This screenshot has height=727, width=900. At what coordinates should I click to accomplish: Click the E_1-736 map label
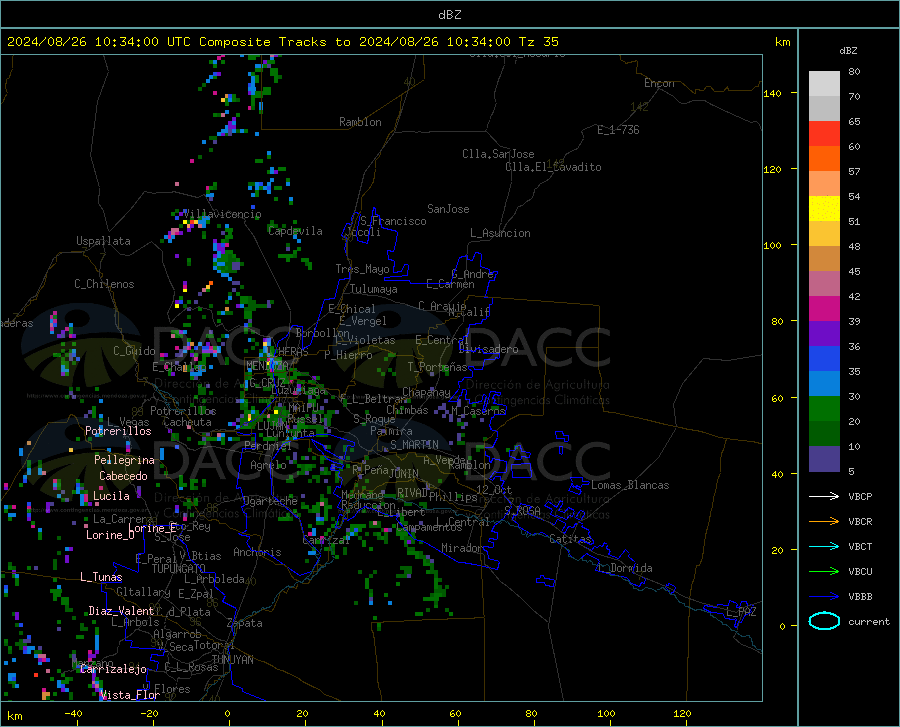(x=618, y=130)
